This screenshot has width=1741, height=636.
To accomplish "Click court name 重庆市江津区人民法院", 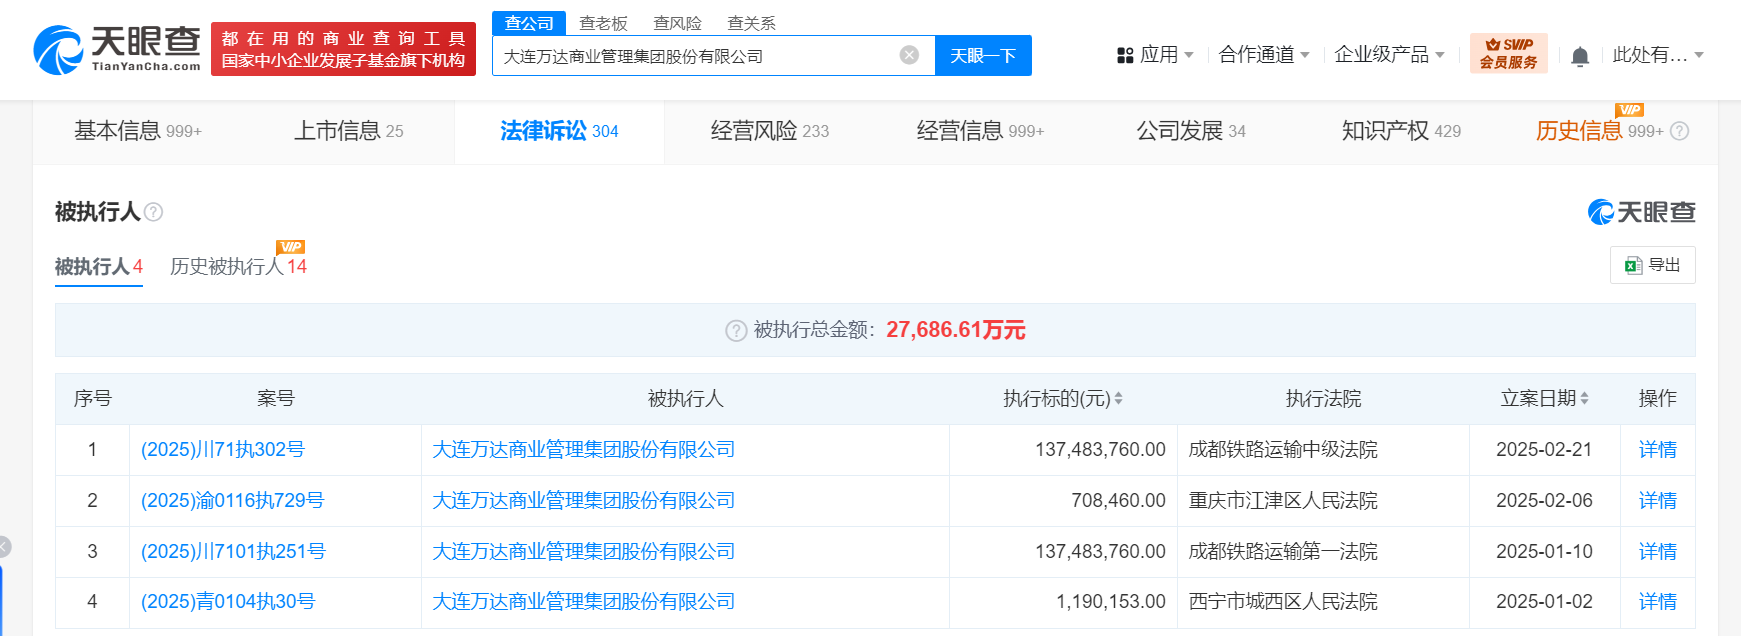I will click(1283, 501).
